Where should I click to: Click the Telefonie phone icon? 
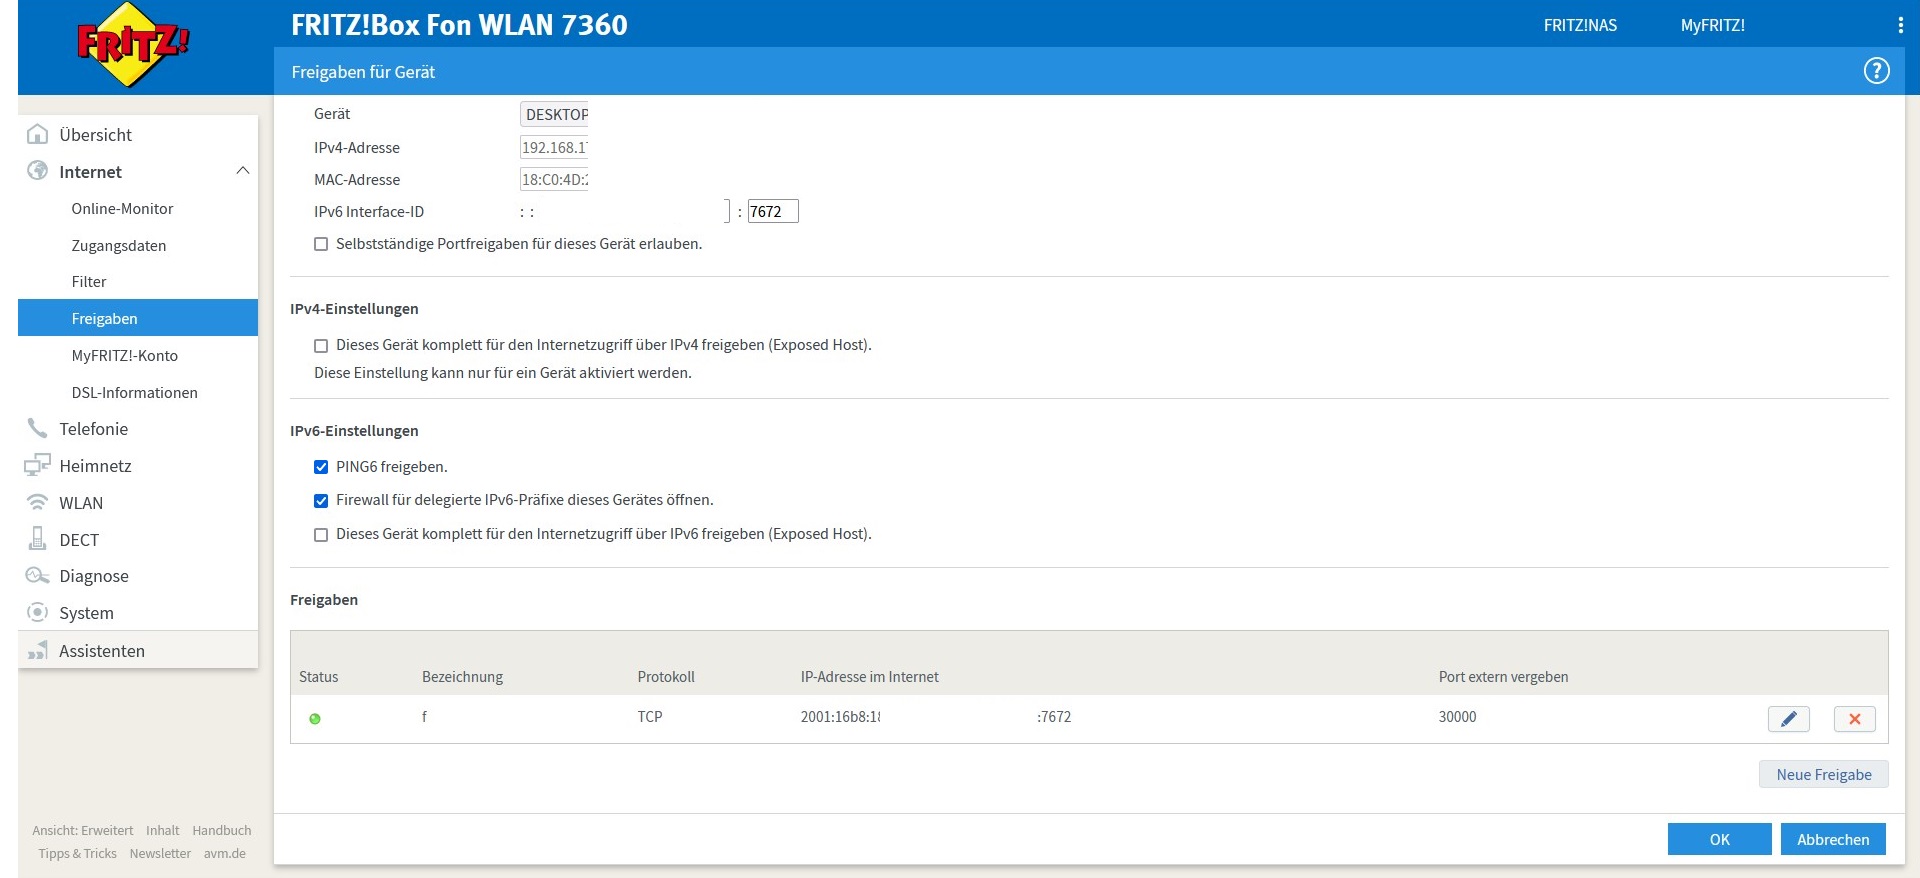38,428
